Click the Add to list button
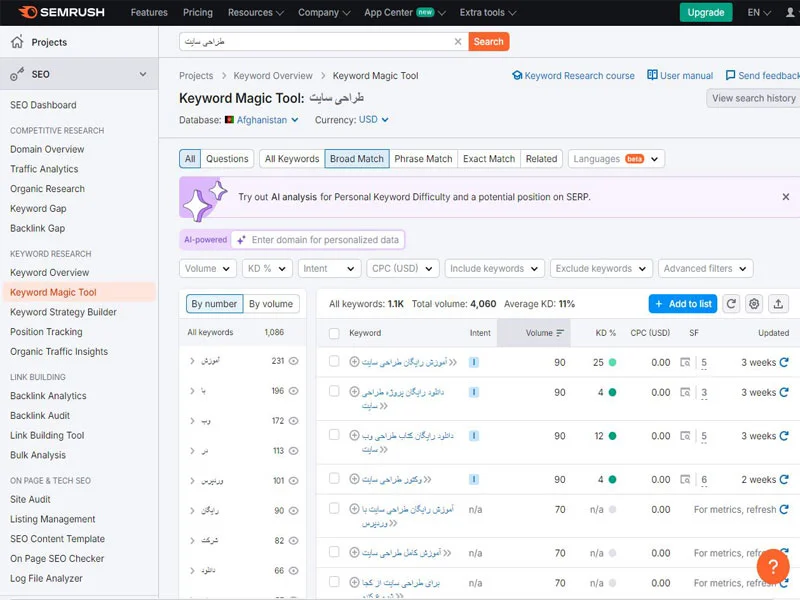Viewport: 800px width, 600px height. pos(683,304)
